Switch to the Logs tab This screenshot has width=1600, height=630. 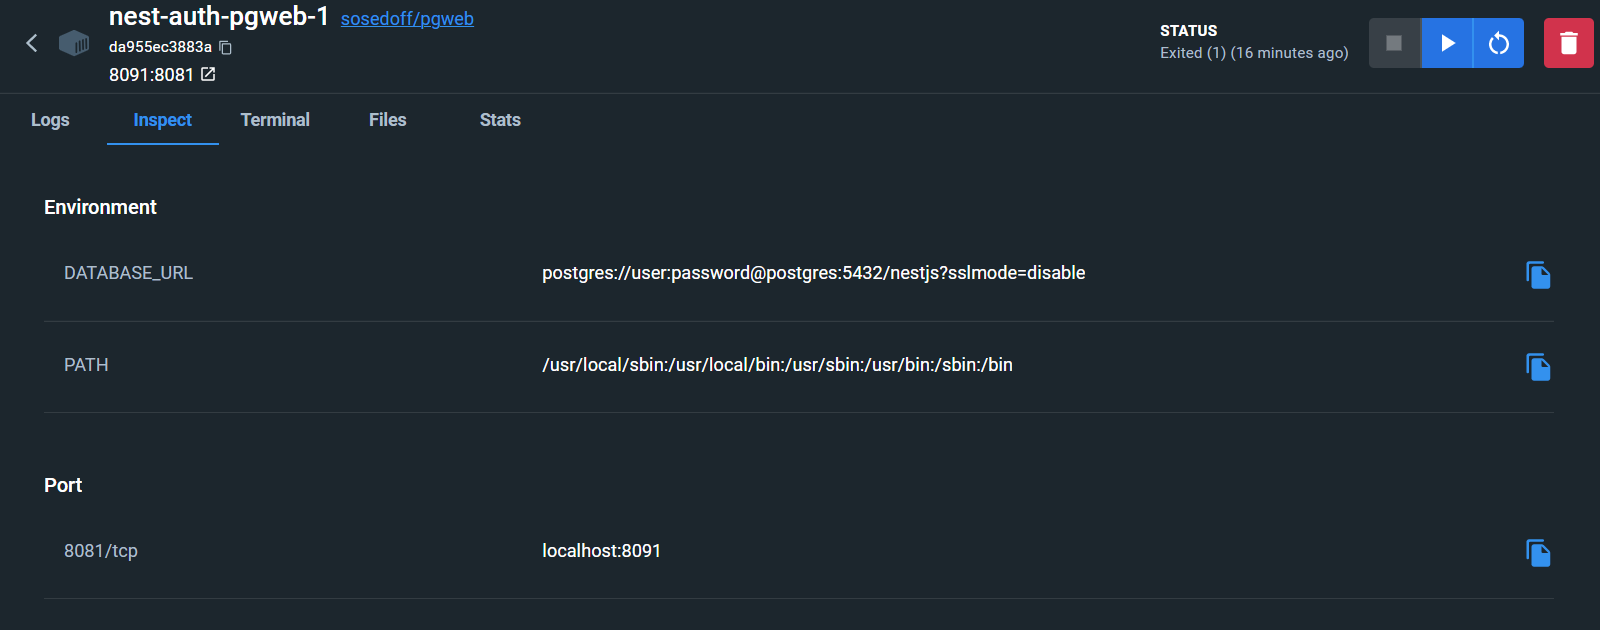(50, 120)
